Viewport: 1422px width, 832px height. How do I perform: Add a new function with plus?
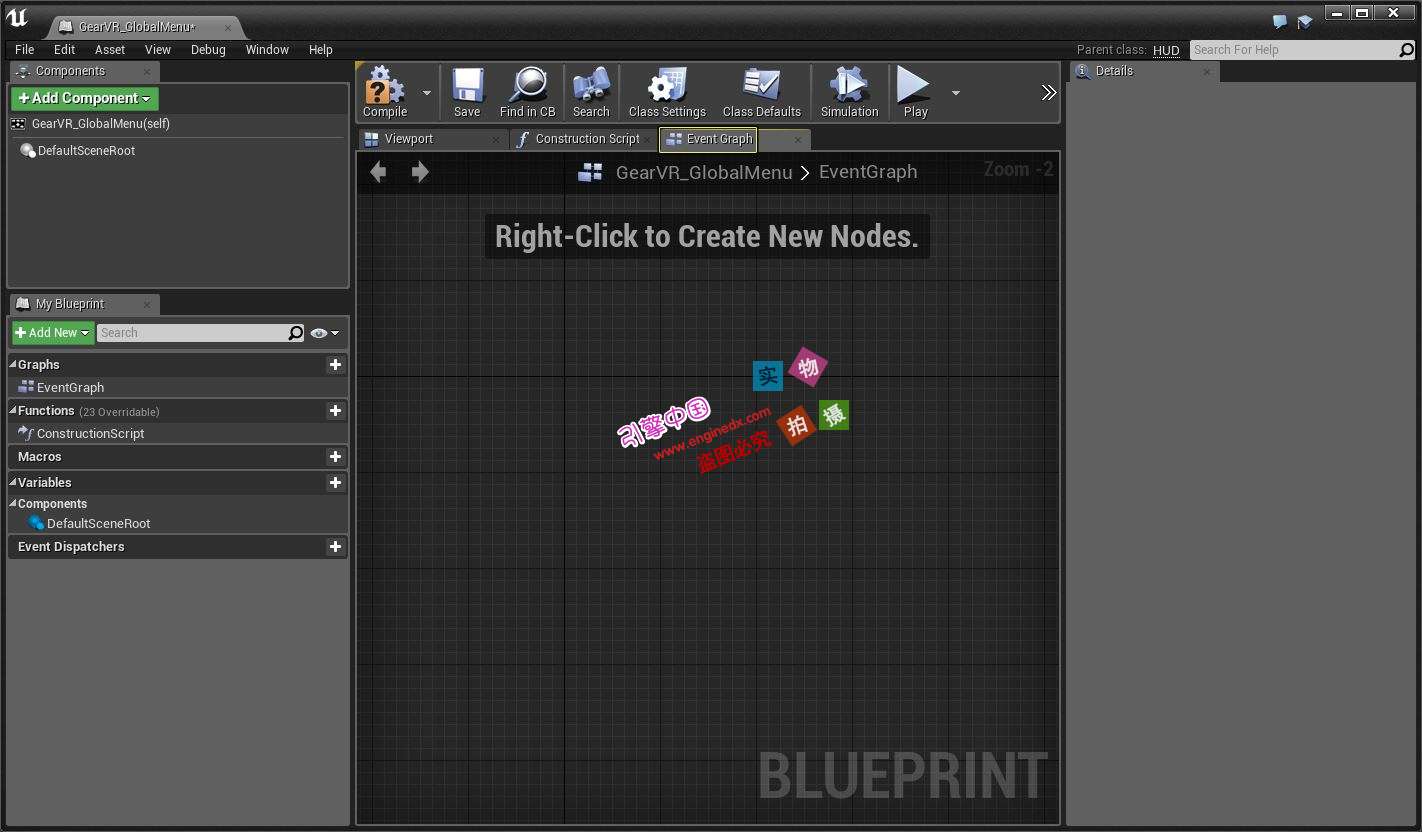click(x=335, y=411)
